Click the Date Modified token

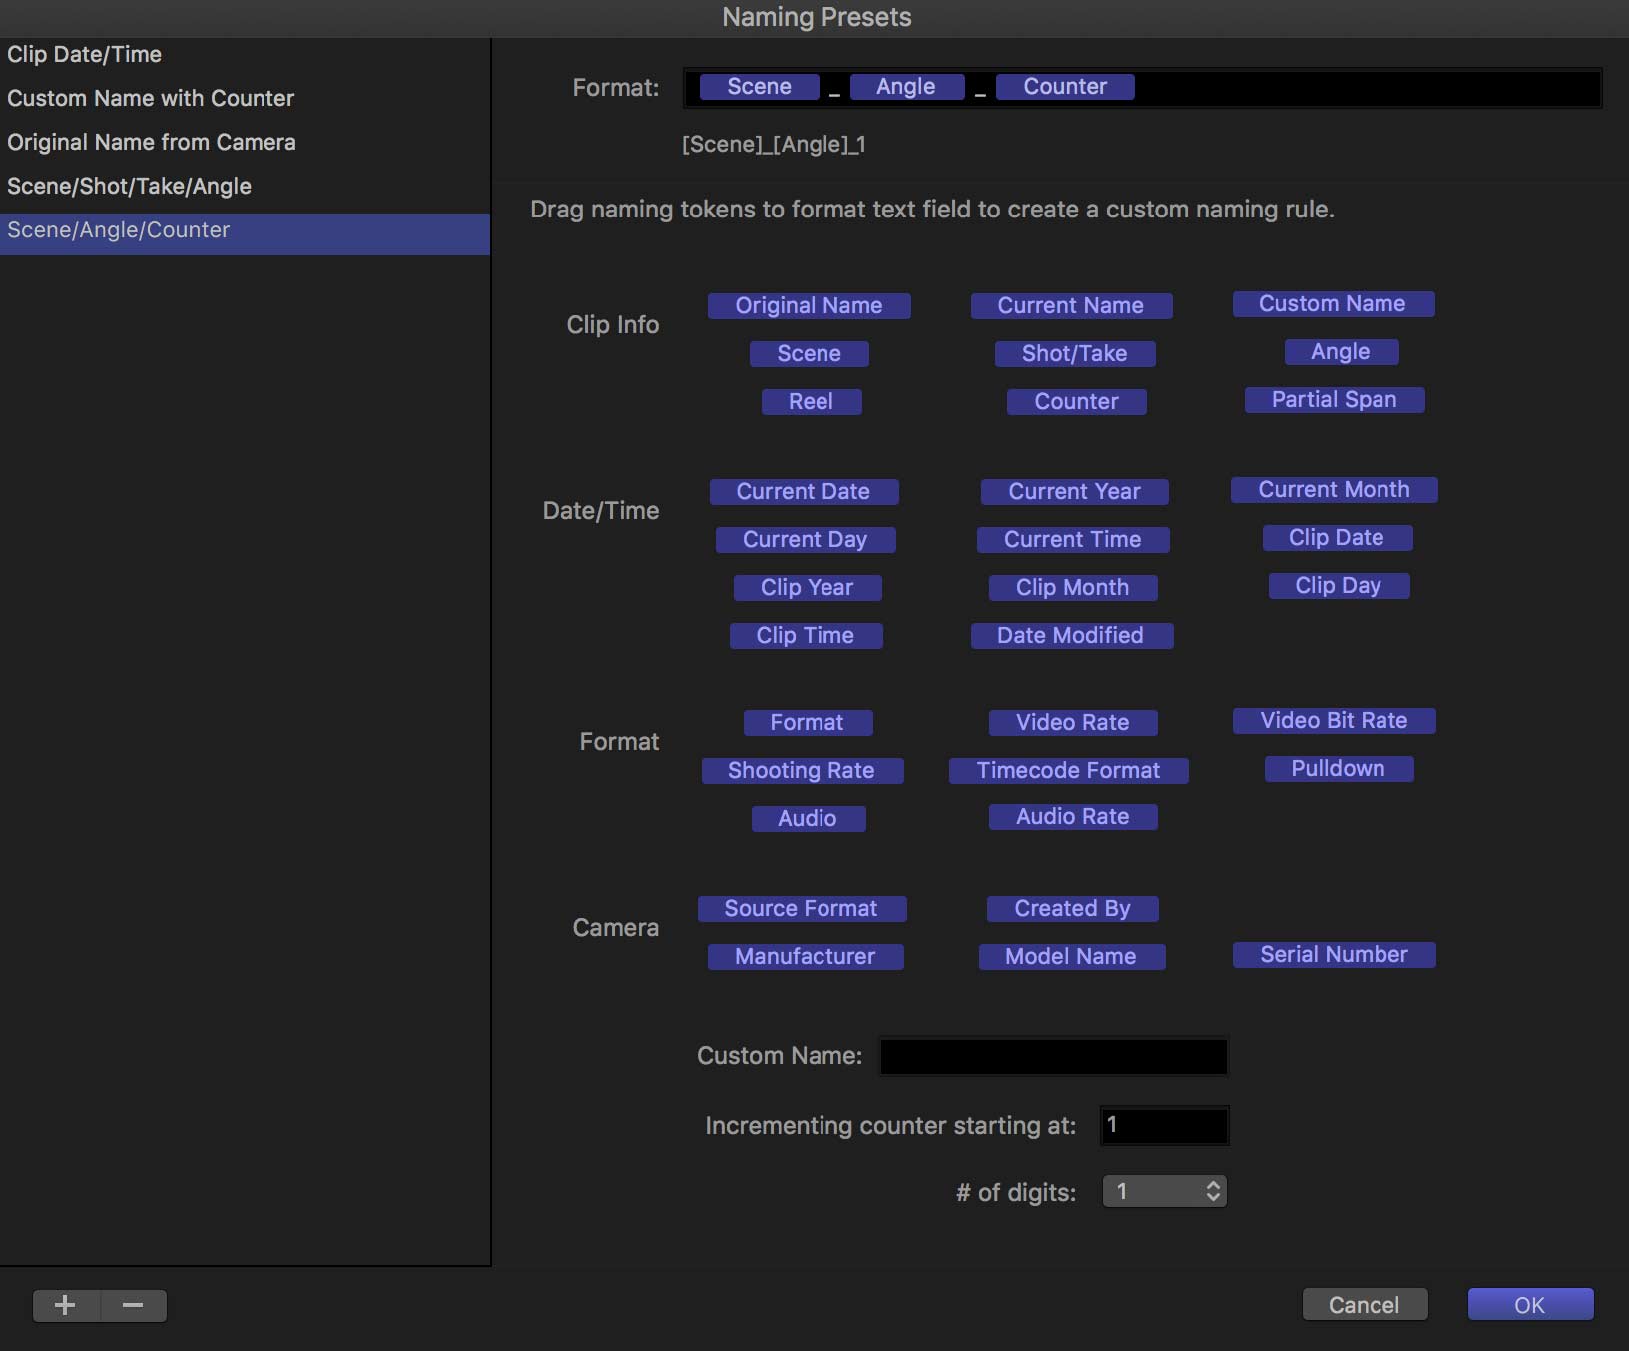(x=1071, y=636)
